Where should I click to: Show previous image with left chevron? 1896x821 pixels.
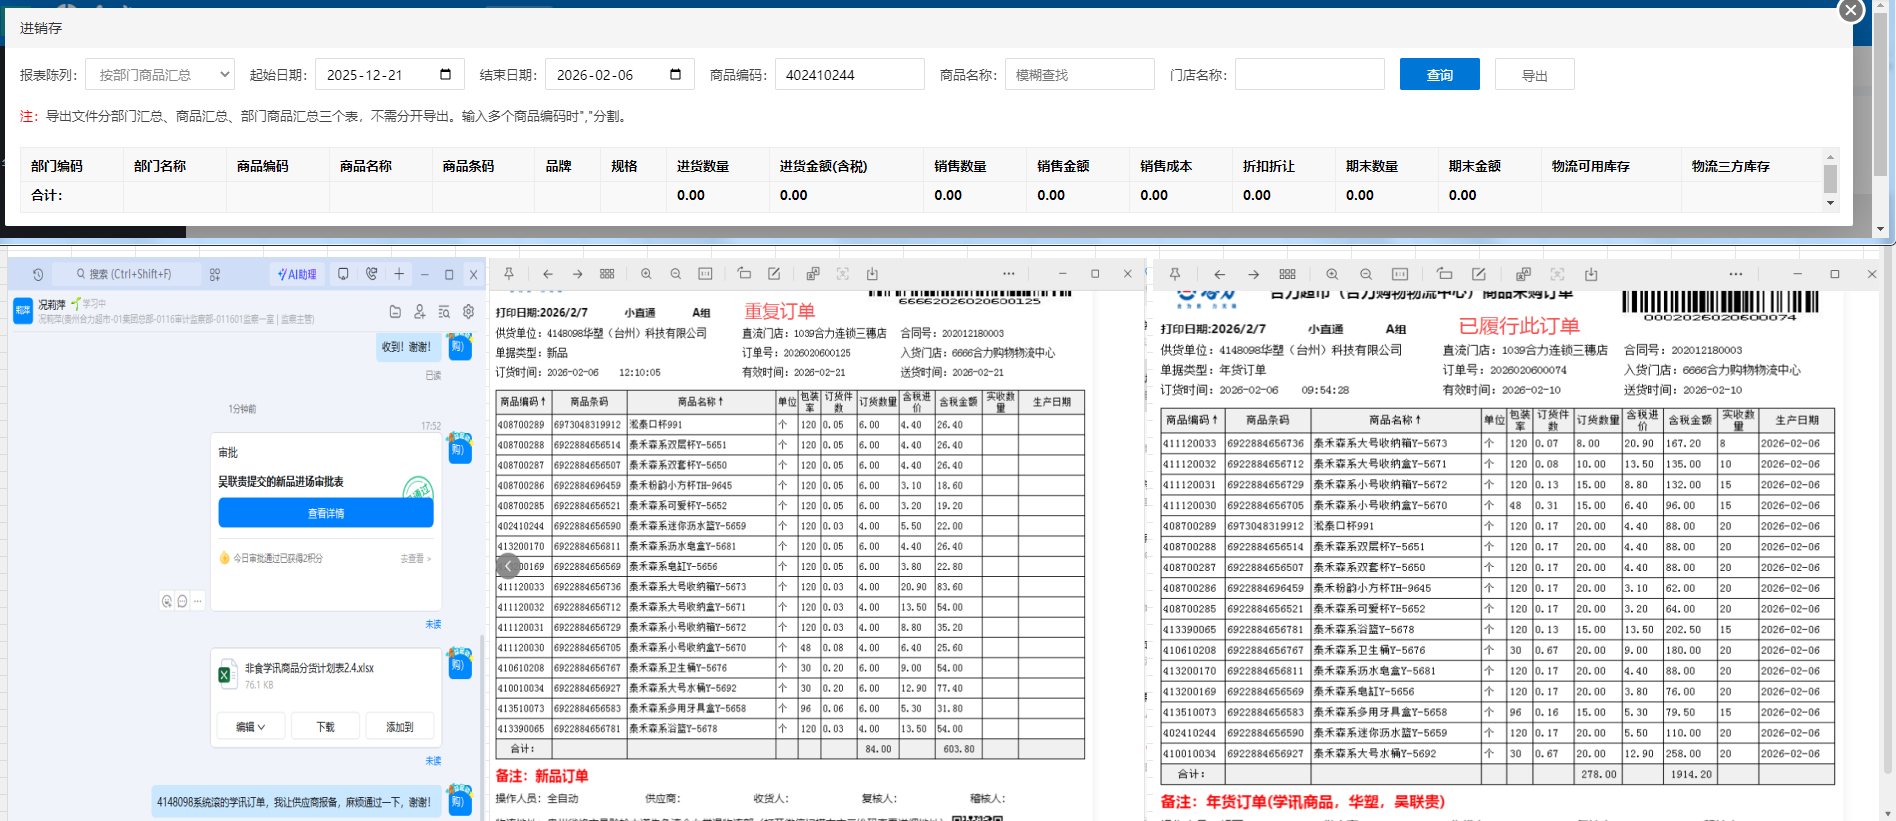point(508,566)
